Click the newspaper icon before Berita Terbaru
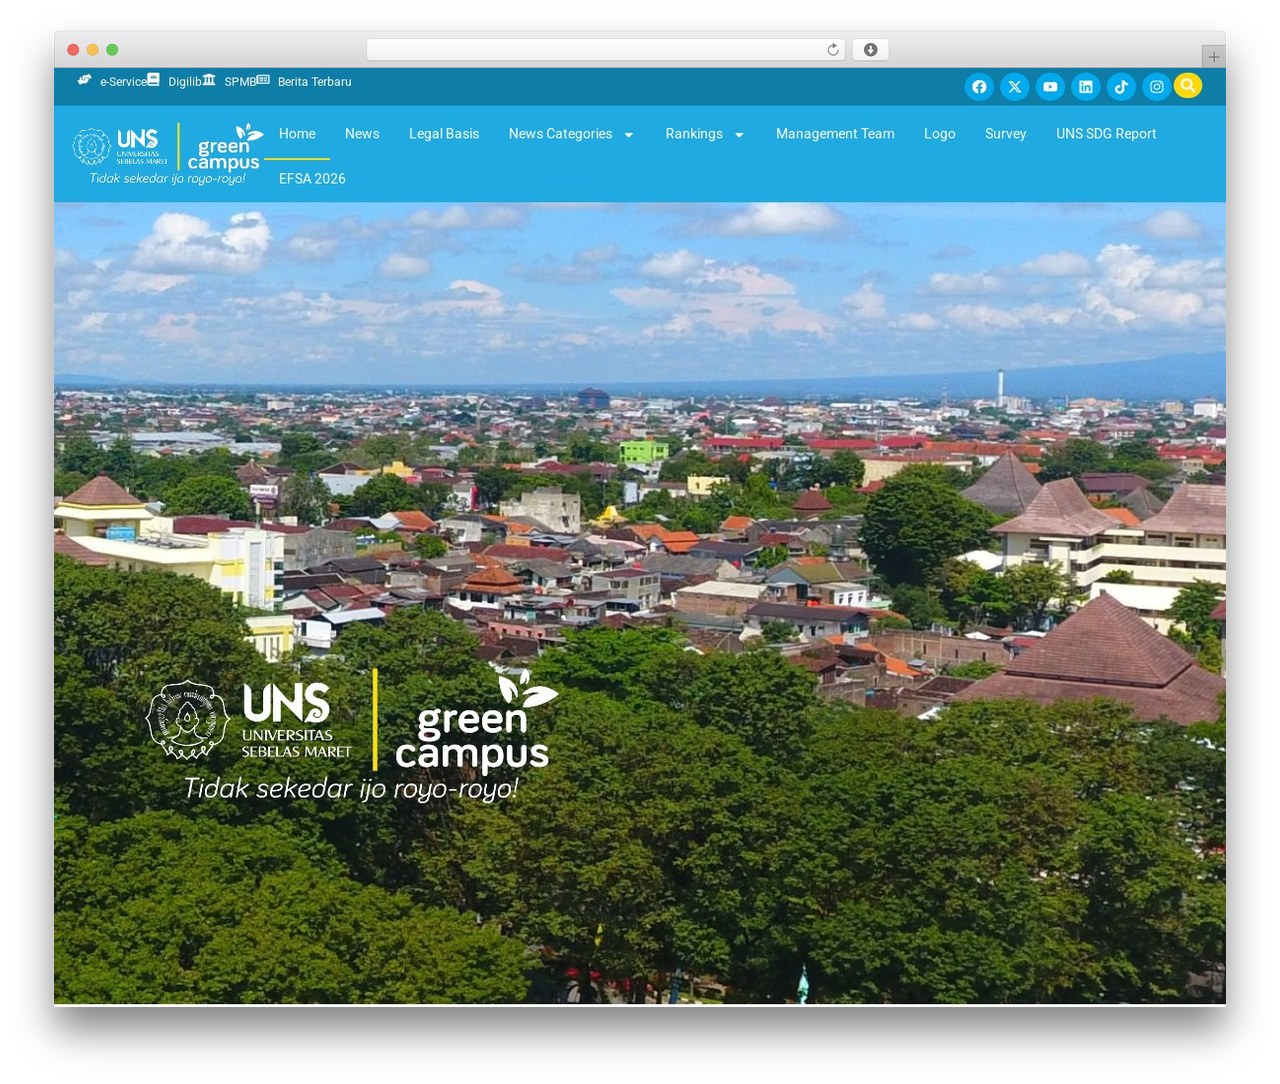1280x1084 pixels. coord(263,79)
